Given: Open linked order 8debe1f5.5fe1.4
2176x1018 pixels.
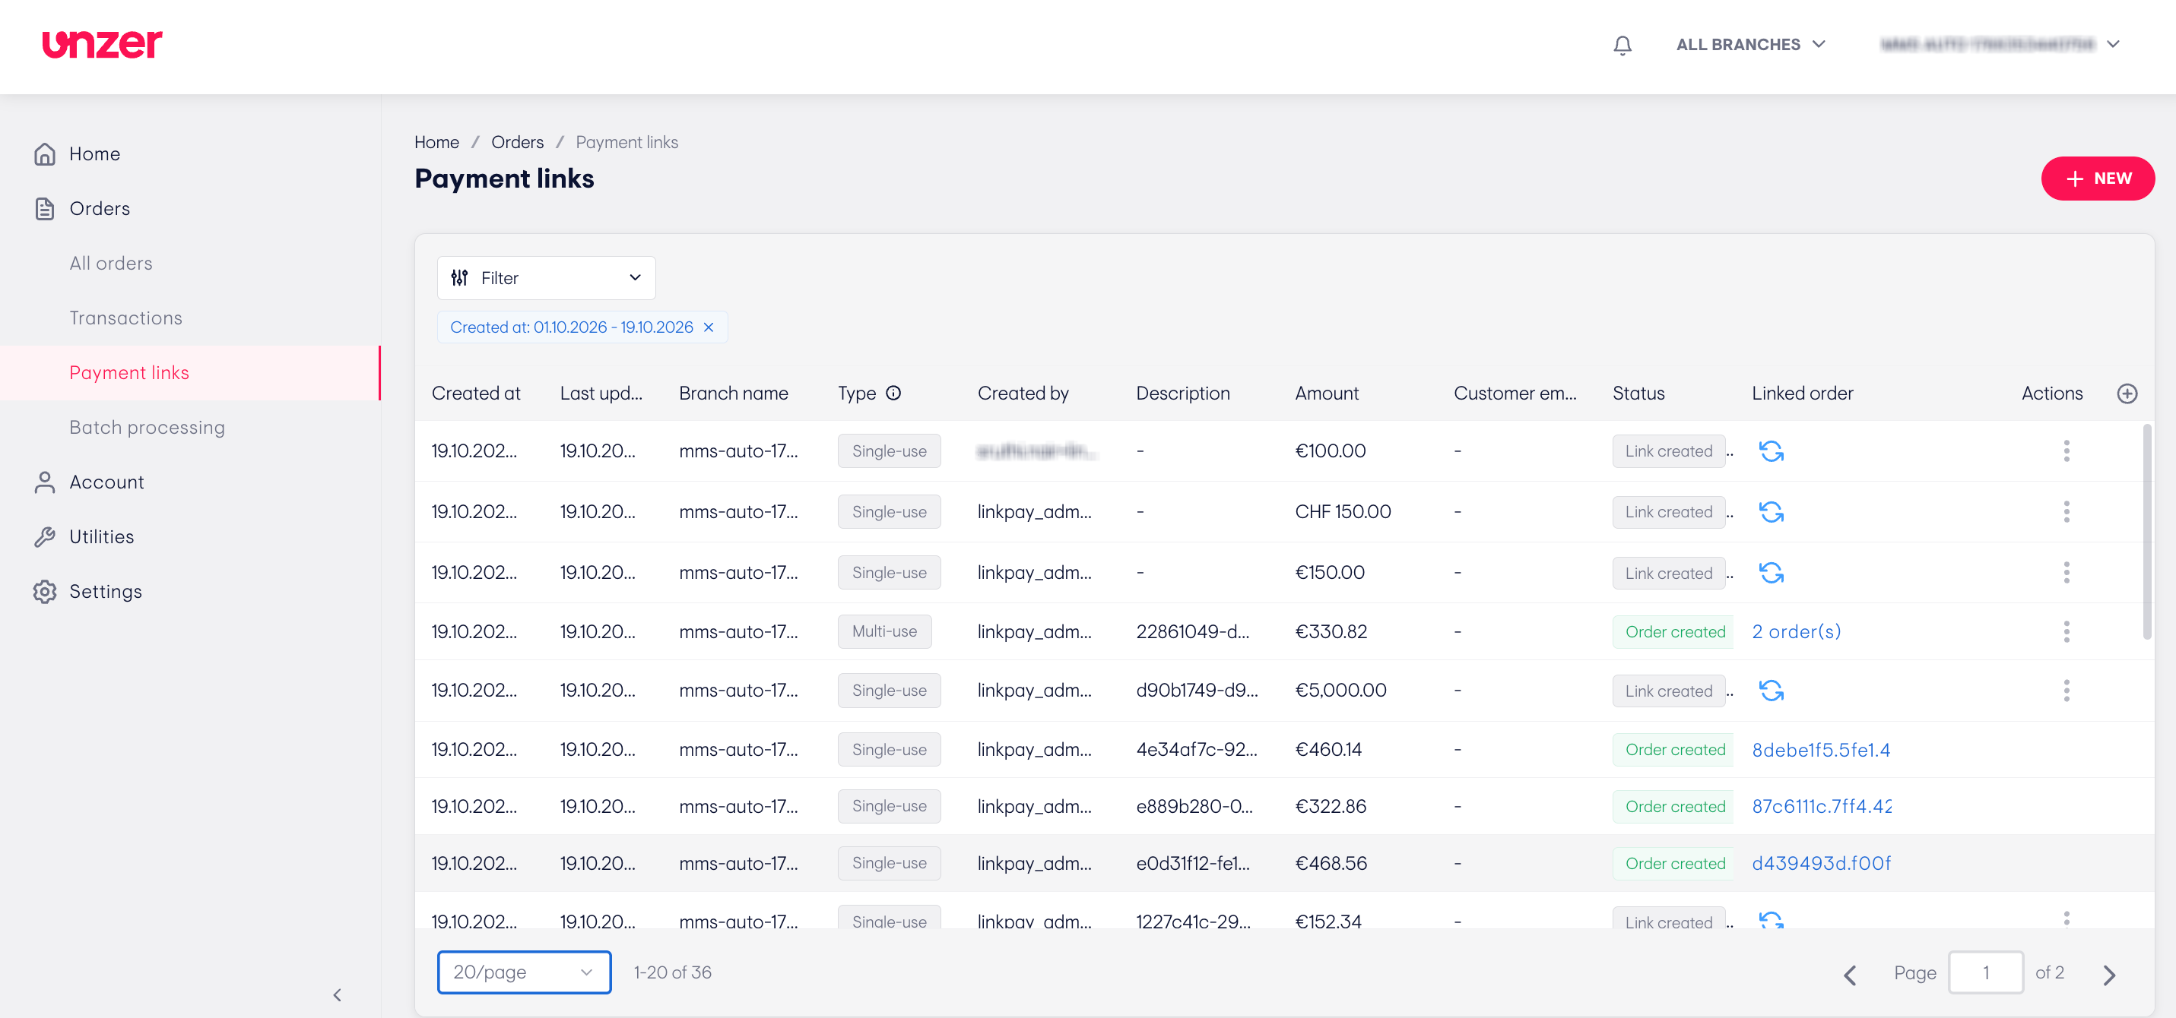Looking at the screenshot, I should (1821, 750).
